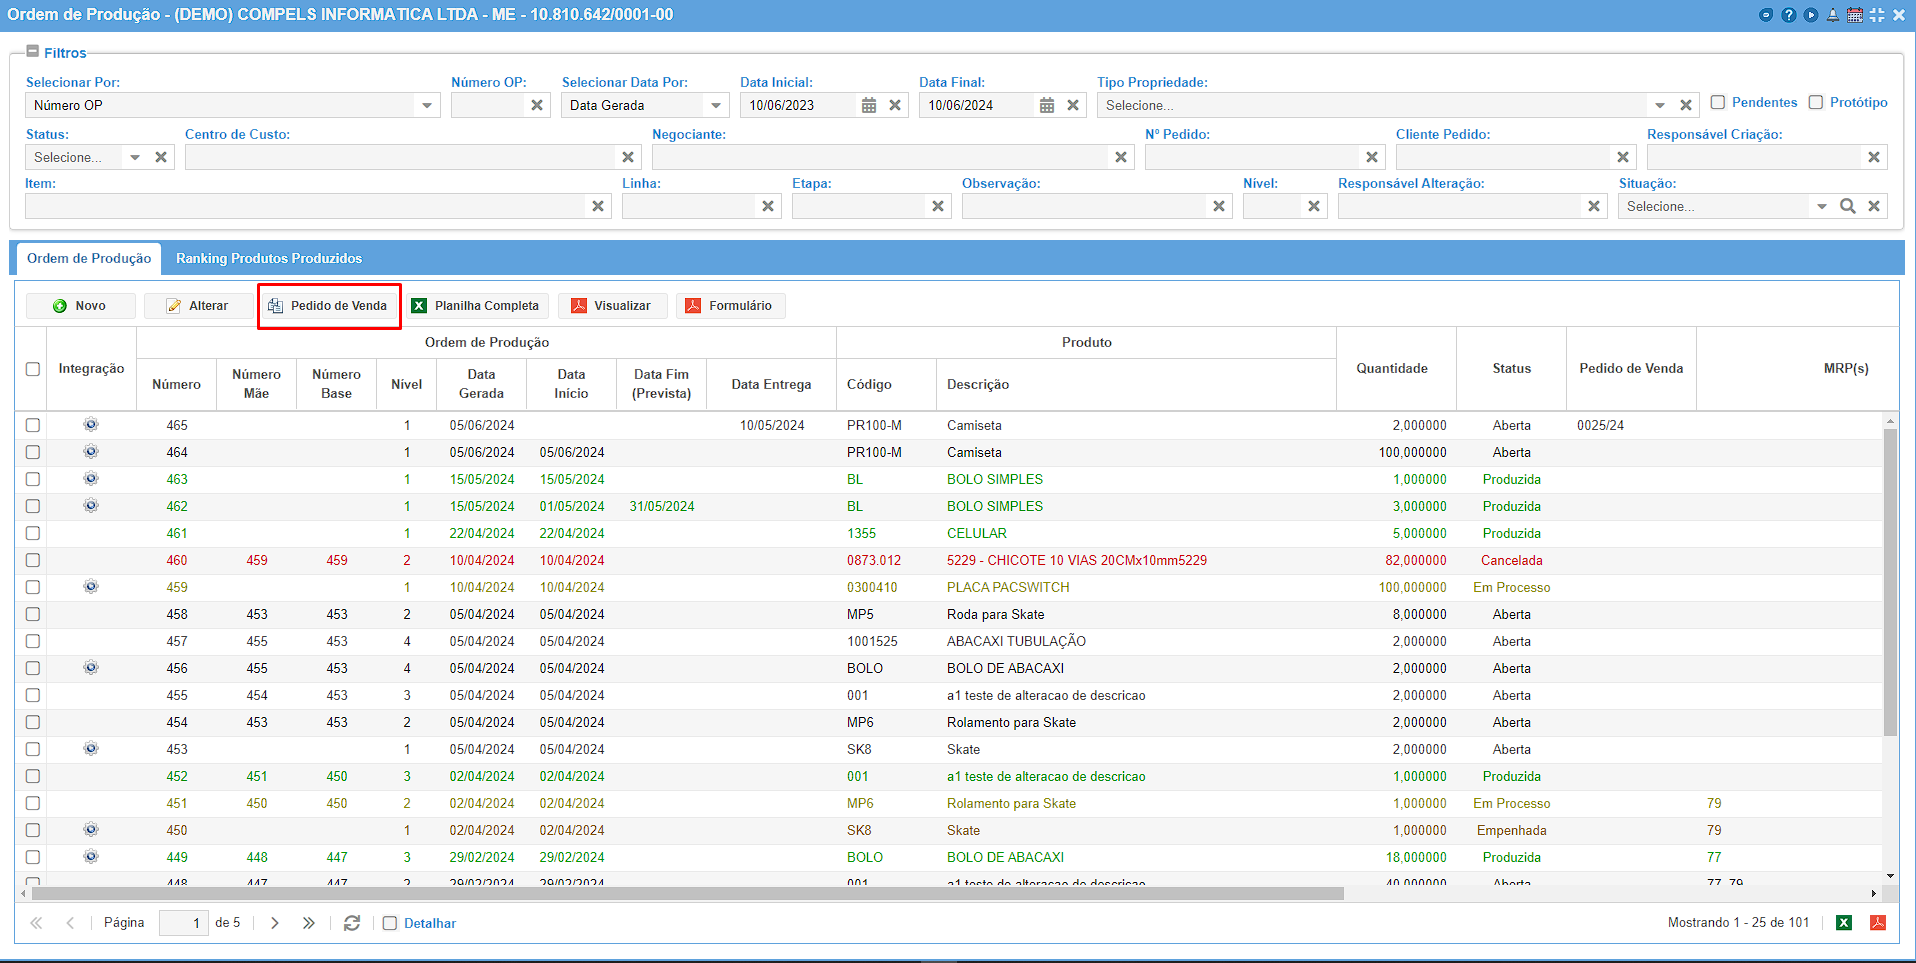This screenshot has width=1916, height=963.
Task: Clear the Data Inicial date
Action: [895, 105]
